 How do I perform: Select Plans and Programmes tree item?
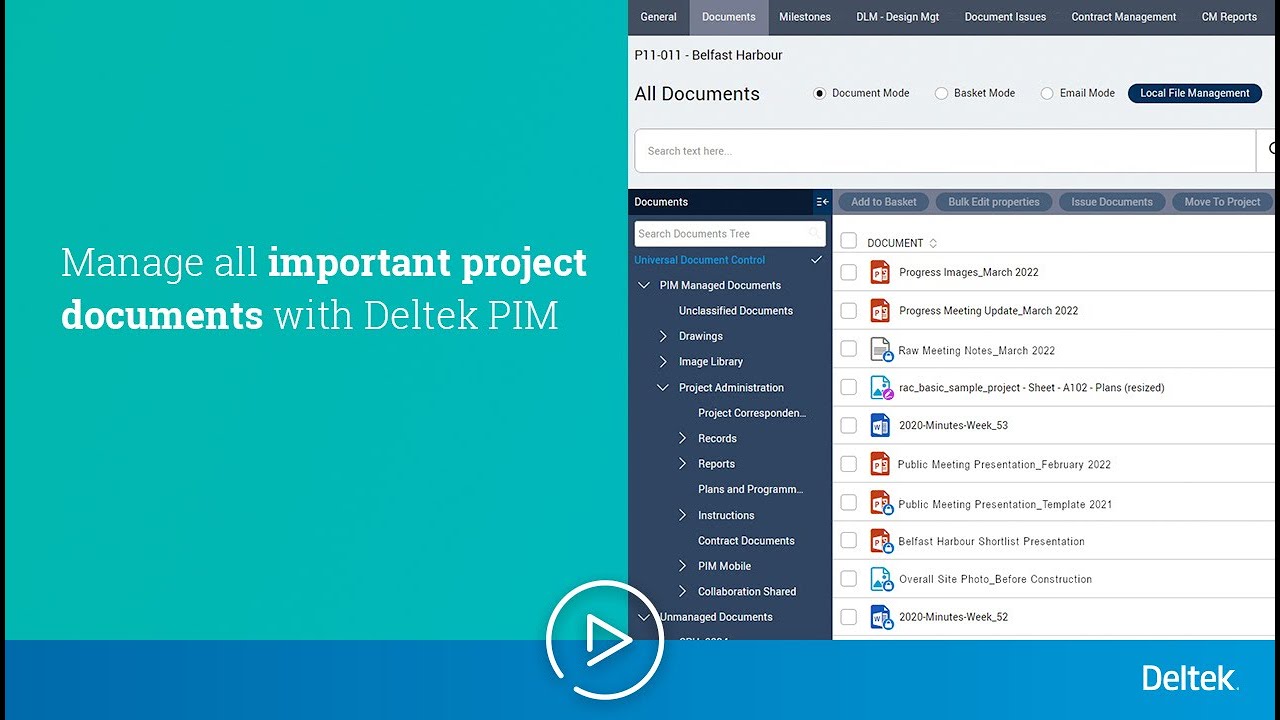(751, 490)
